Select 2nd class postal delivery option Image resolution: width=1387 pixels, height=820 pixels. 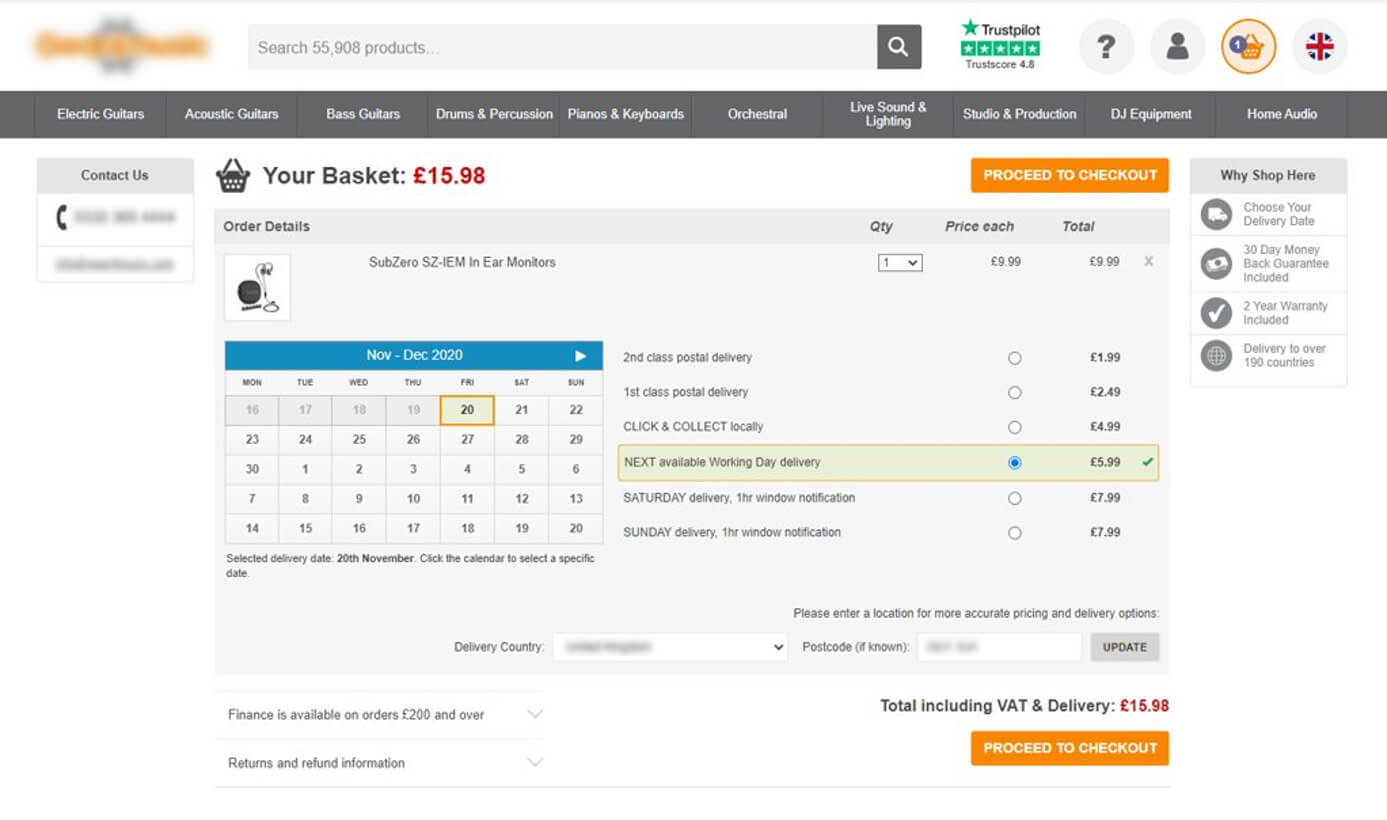1015,357
